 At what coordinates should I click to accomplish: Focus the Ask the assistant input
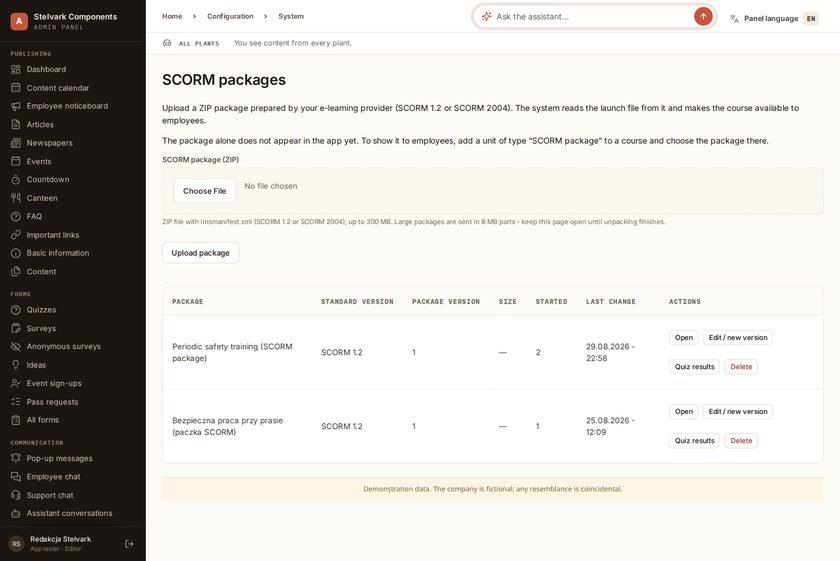coord(592,17)
